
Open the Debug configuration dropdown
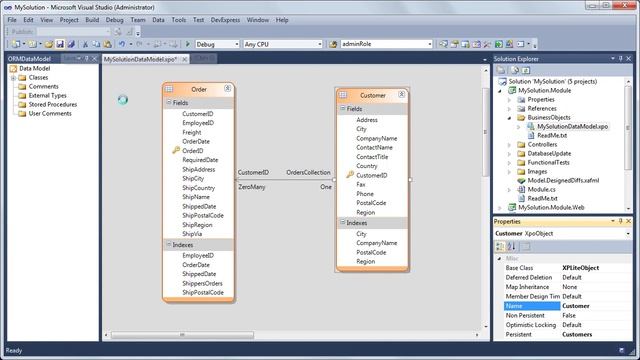pos(237,44)
